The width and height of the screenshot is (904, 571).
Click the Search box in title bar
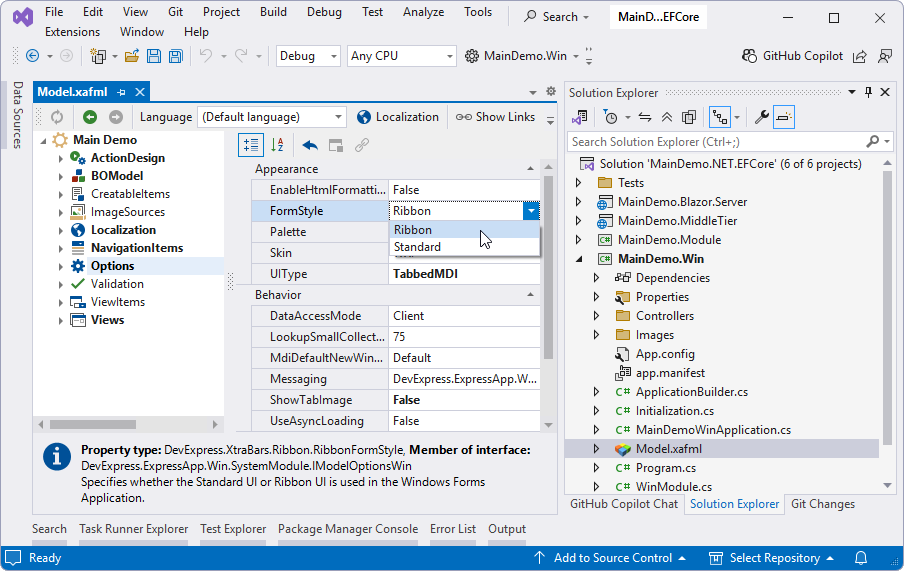[556, 17]
